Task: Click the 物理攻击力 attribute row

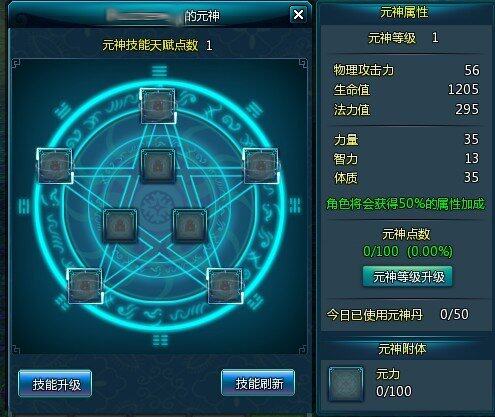Action: tap(406, 70)
